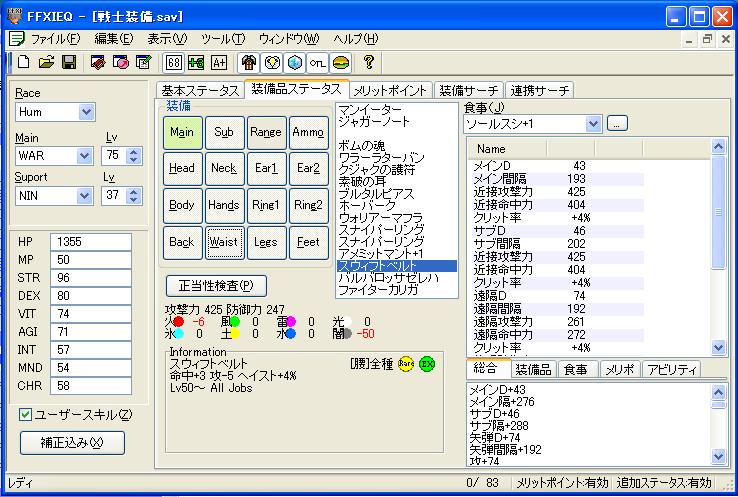Switch to the メリットポイント tab
This screenshot has height=497, width=738.
click(390, 90)
